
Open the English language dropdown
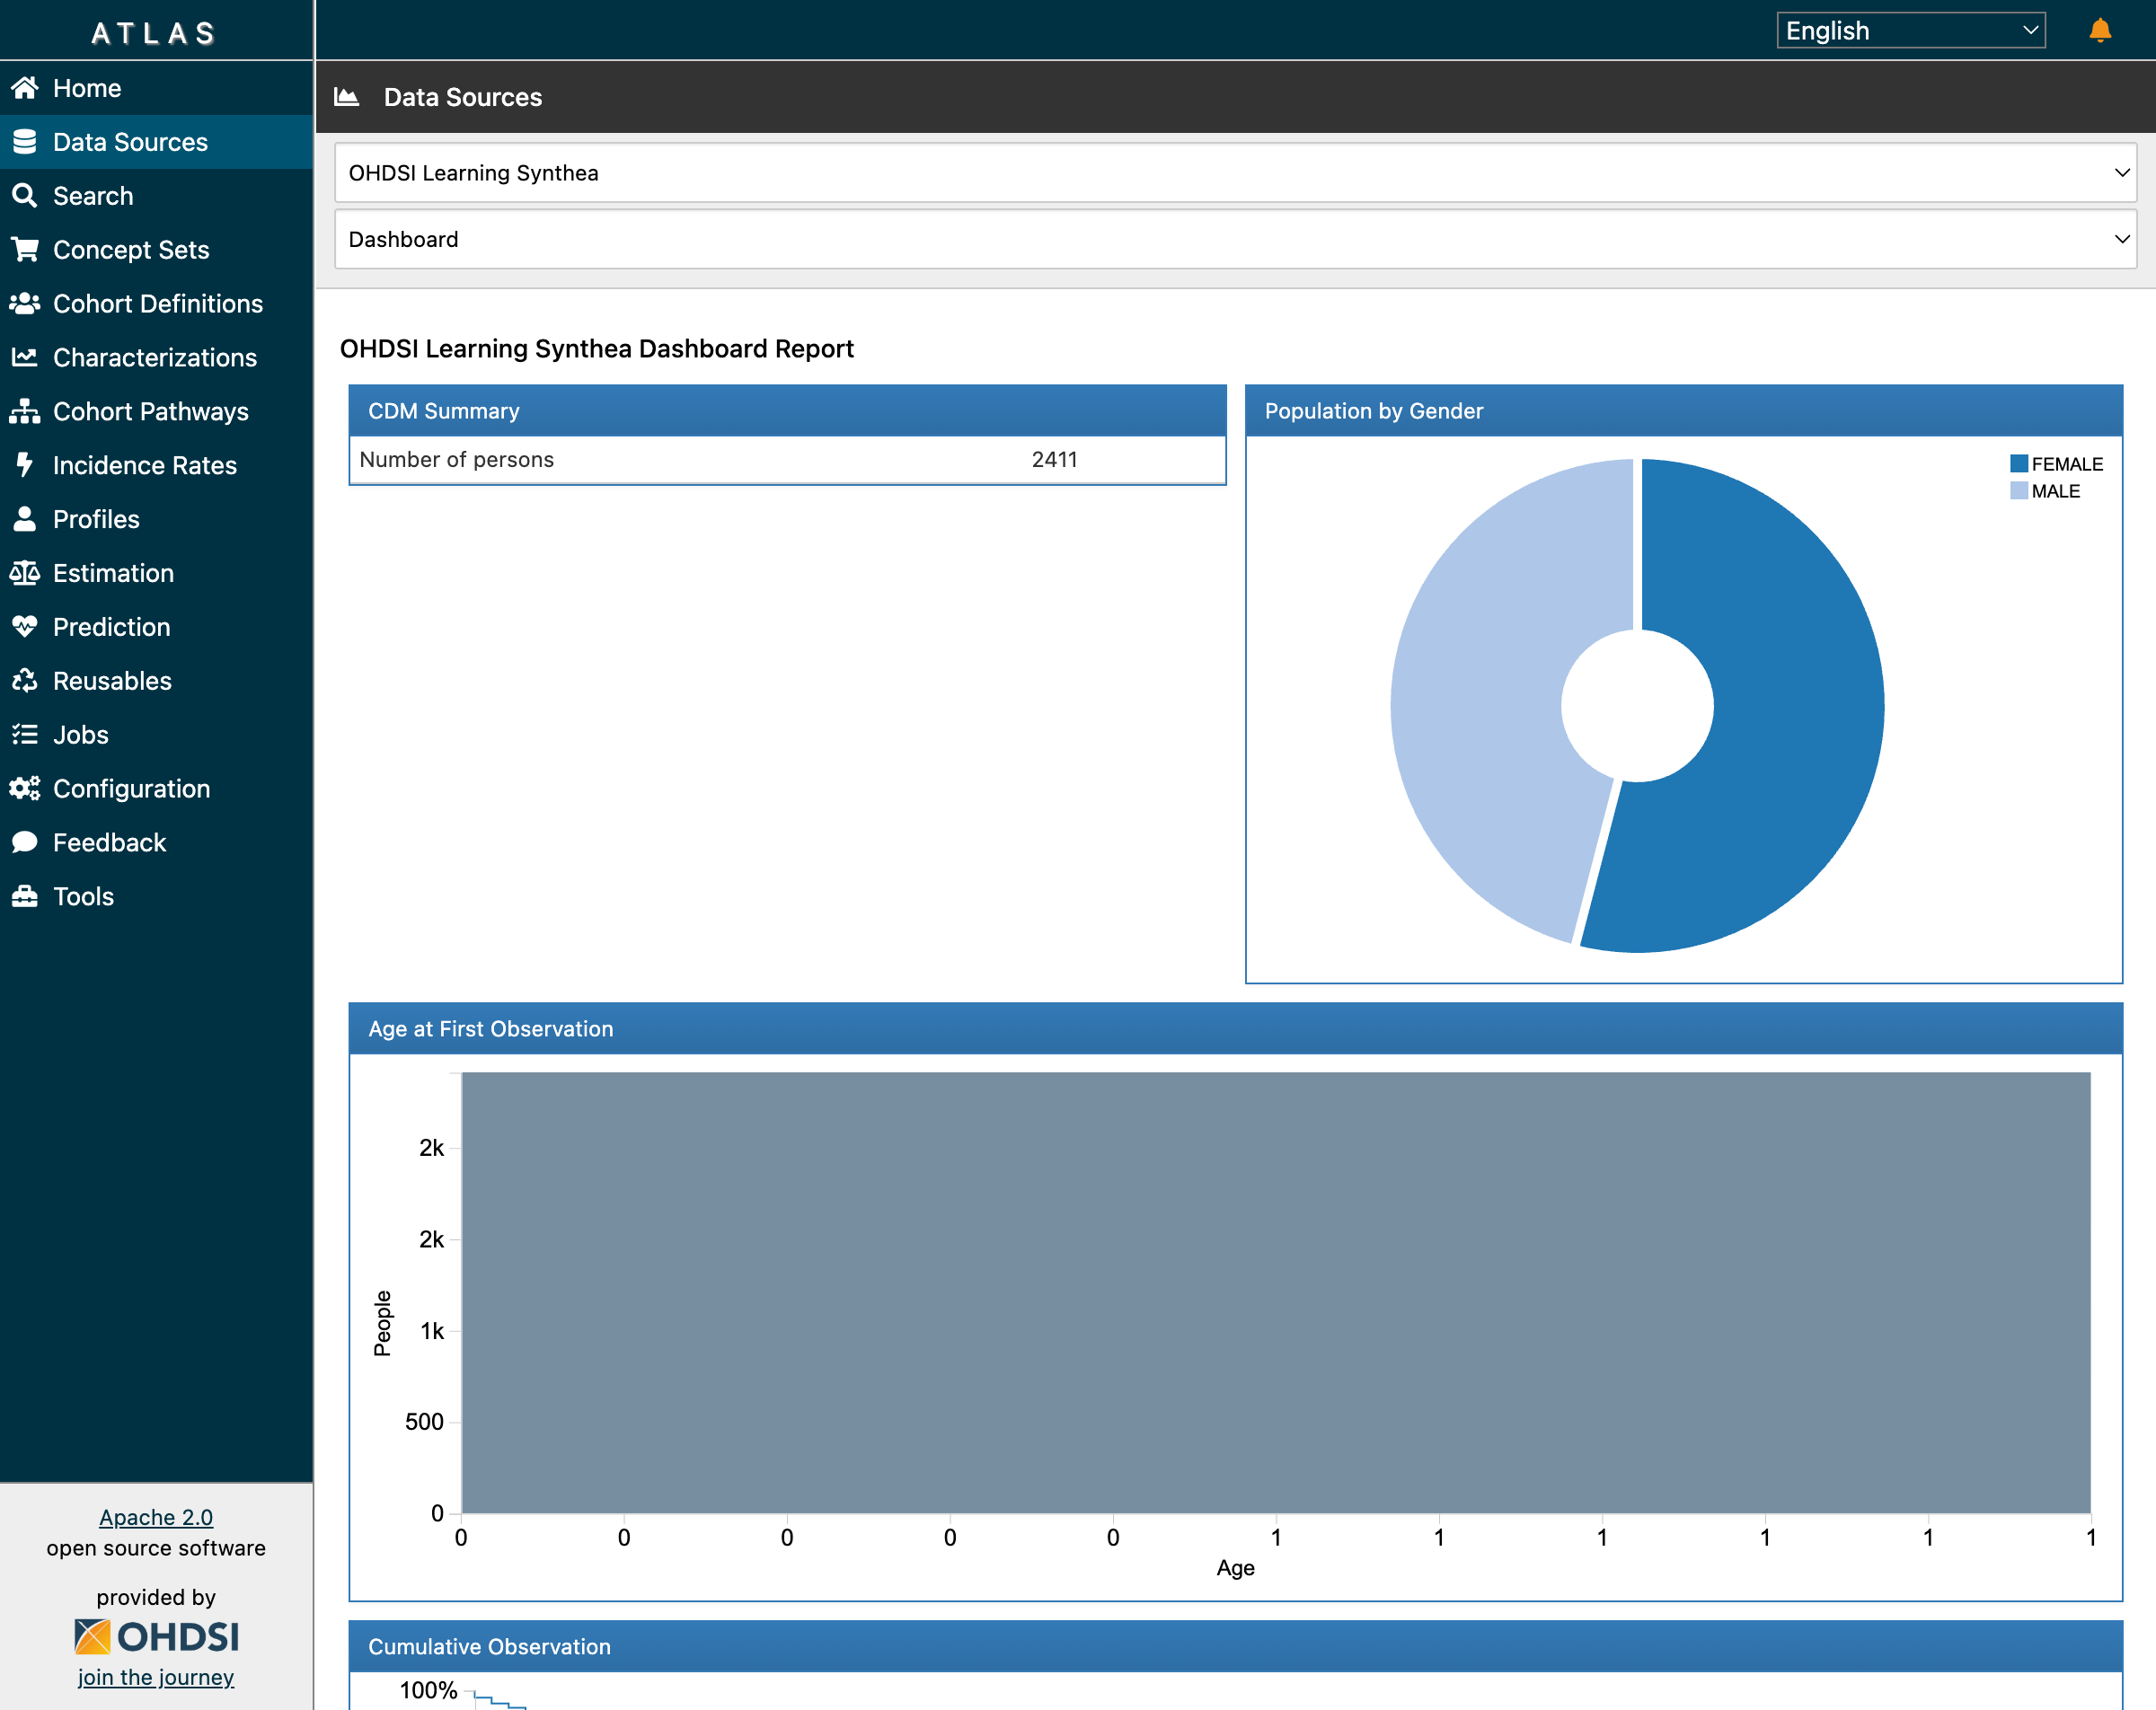(x=1910, y=30)
